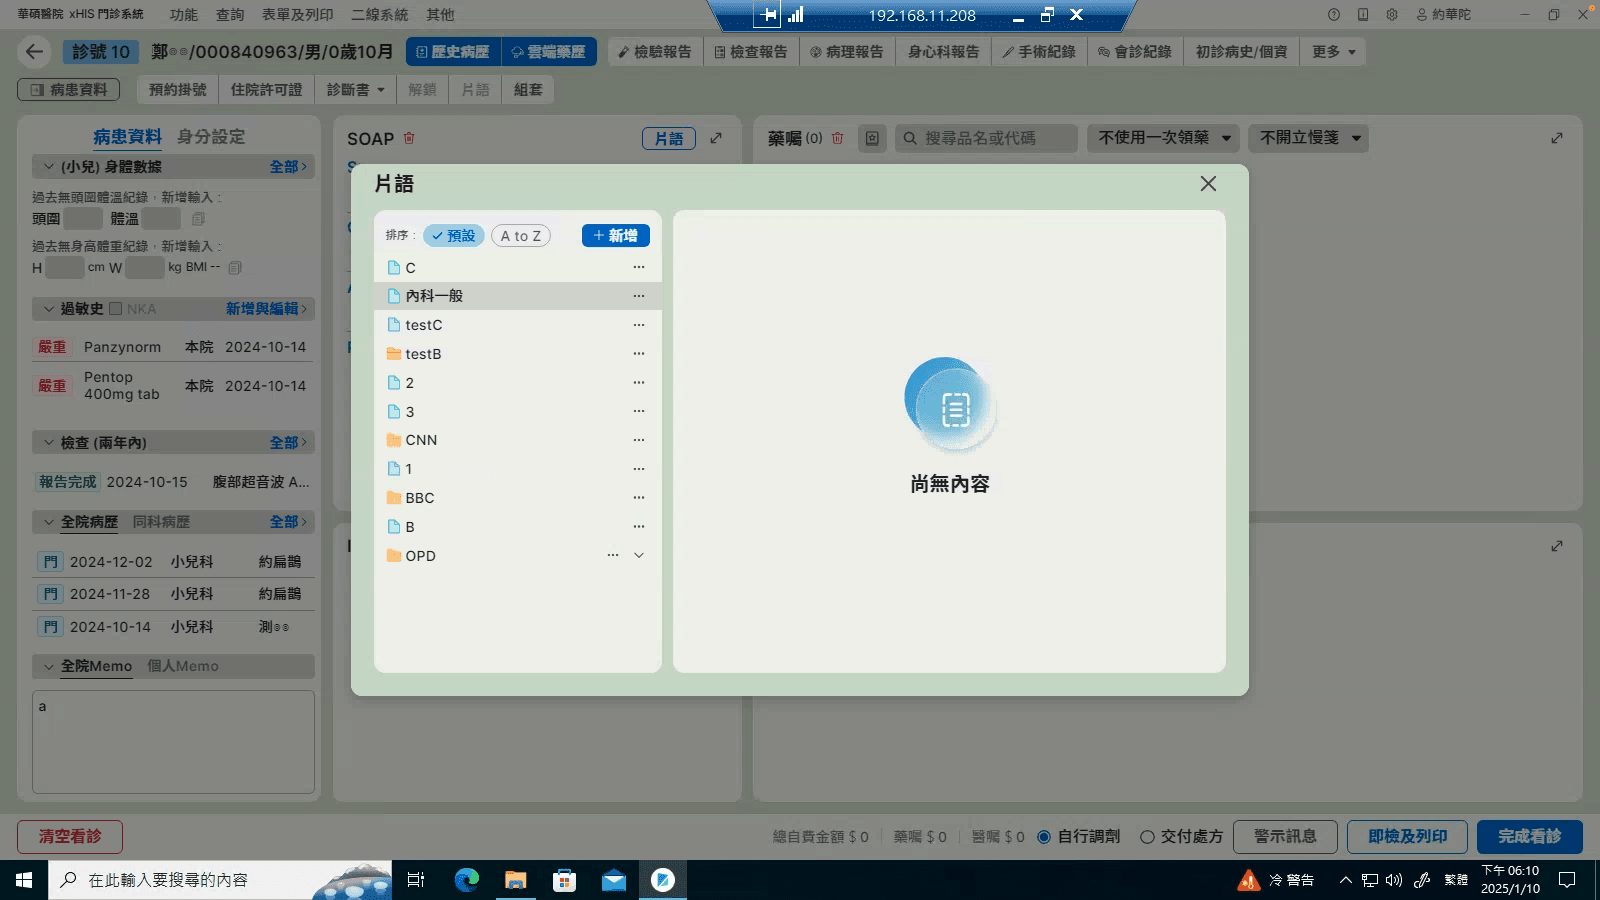Viewport: 1600px width, 900px height.
Task: Open the 2024-12-02 小兒科 record
Action: coord(174,562)
